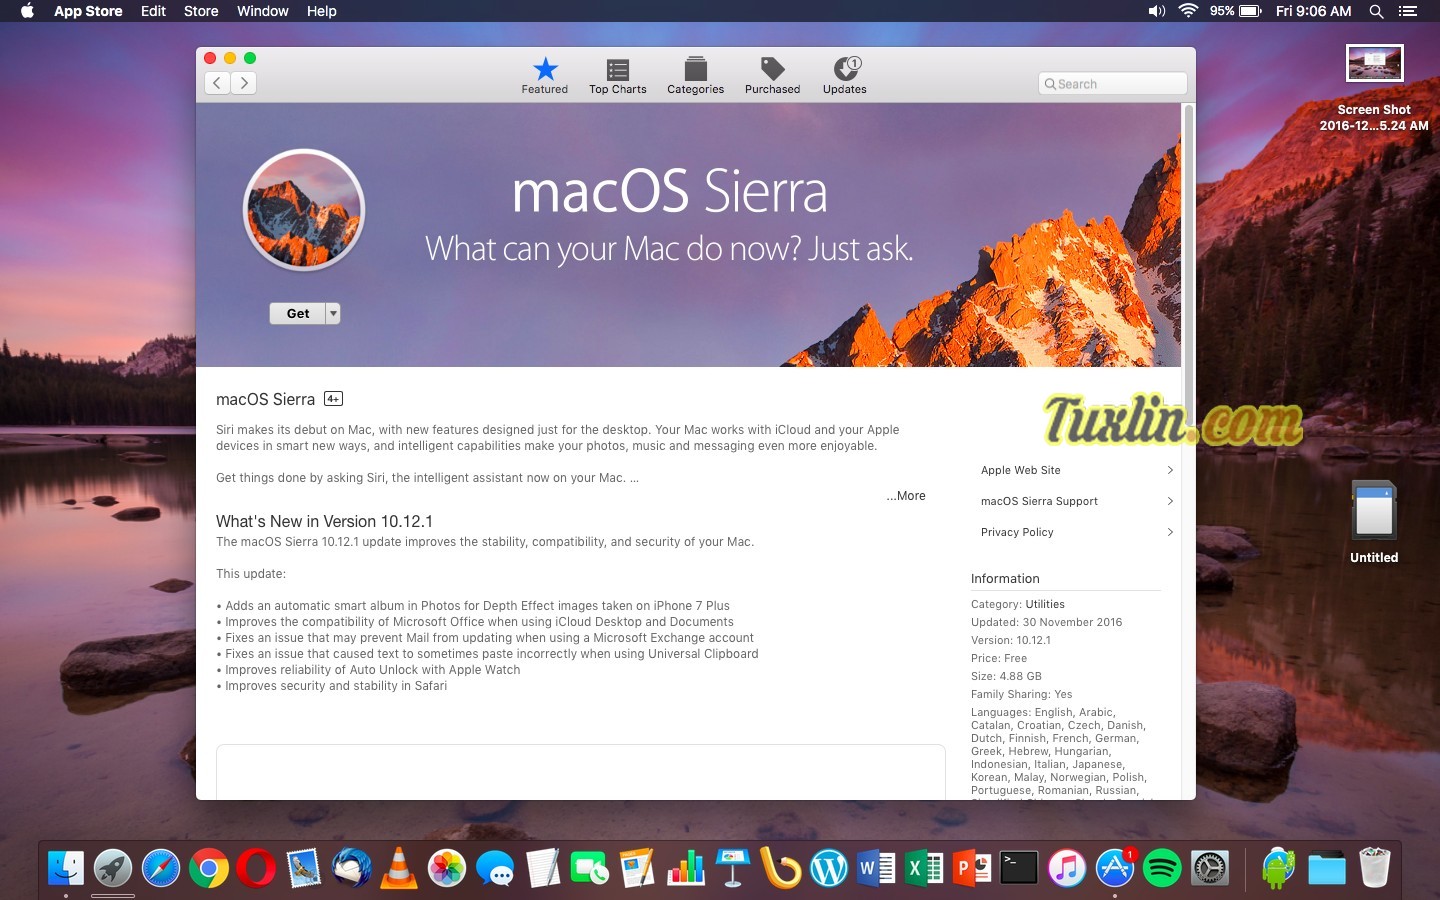Open the Featured star tab
1440x900 pixels.
point(544,76)
